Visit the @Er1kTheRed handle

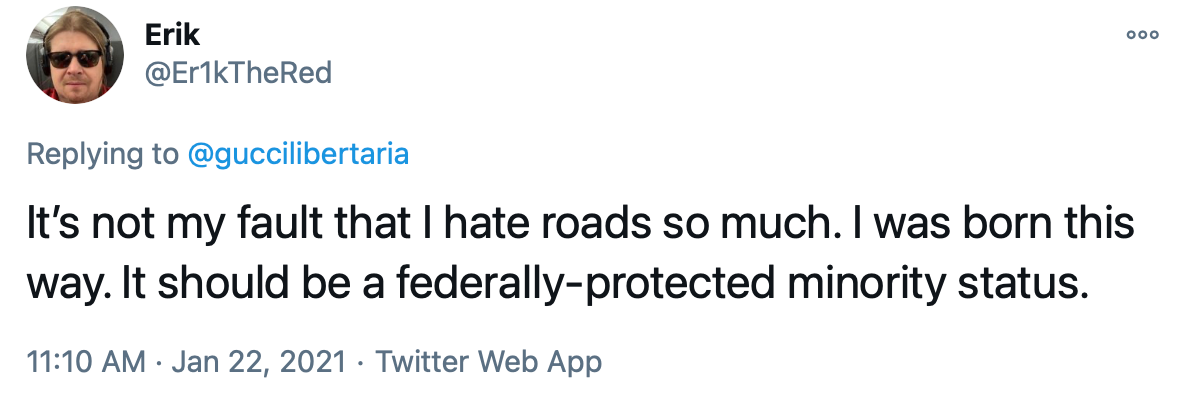coord(237,73)
